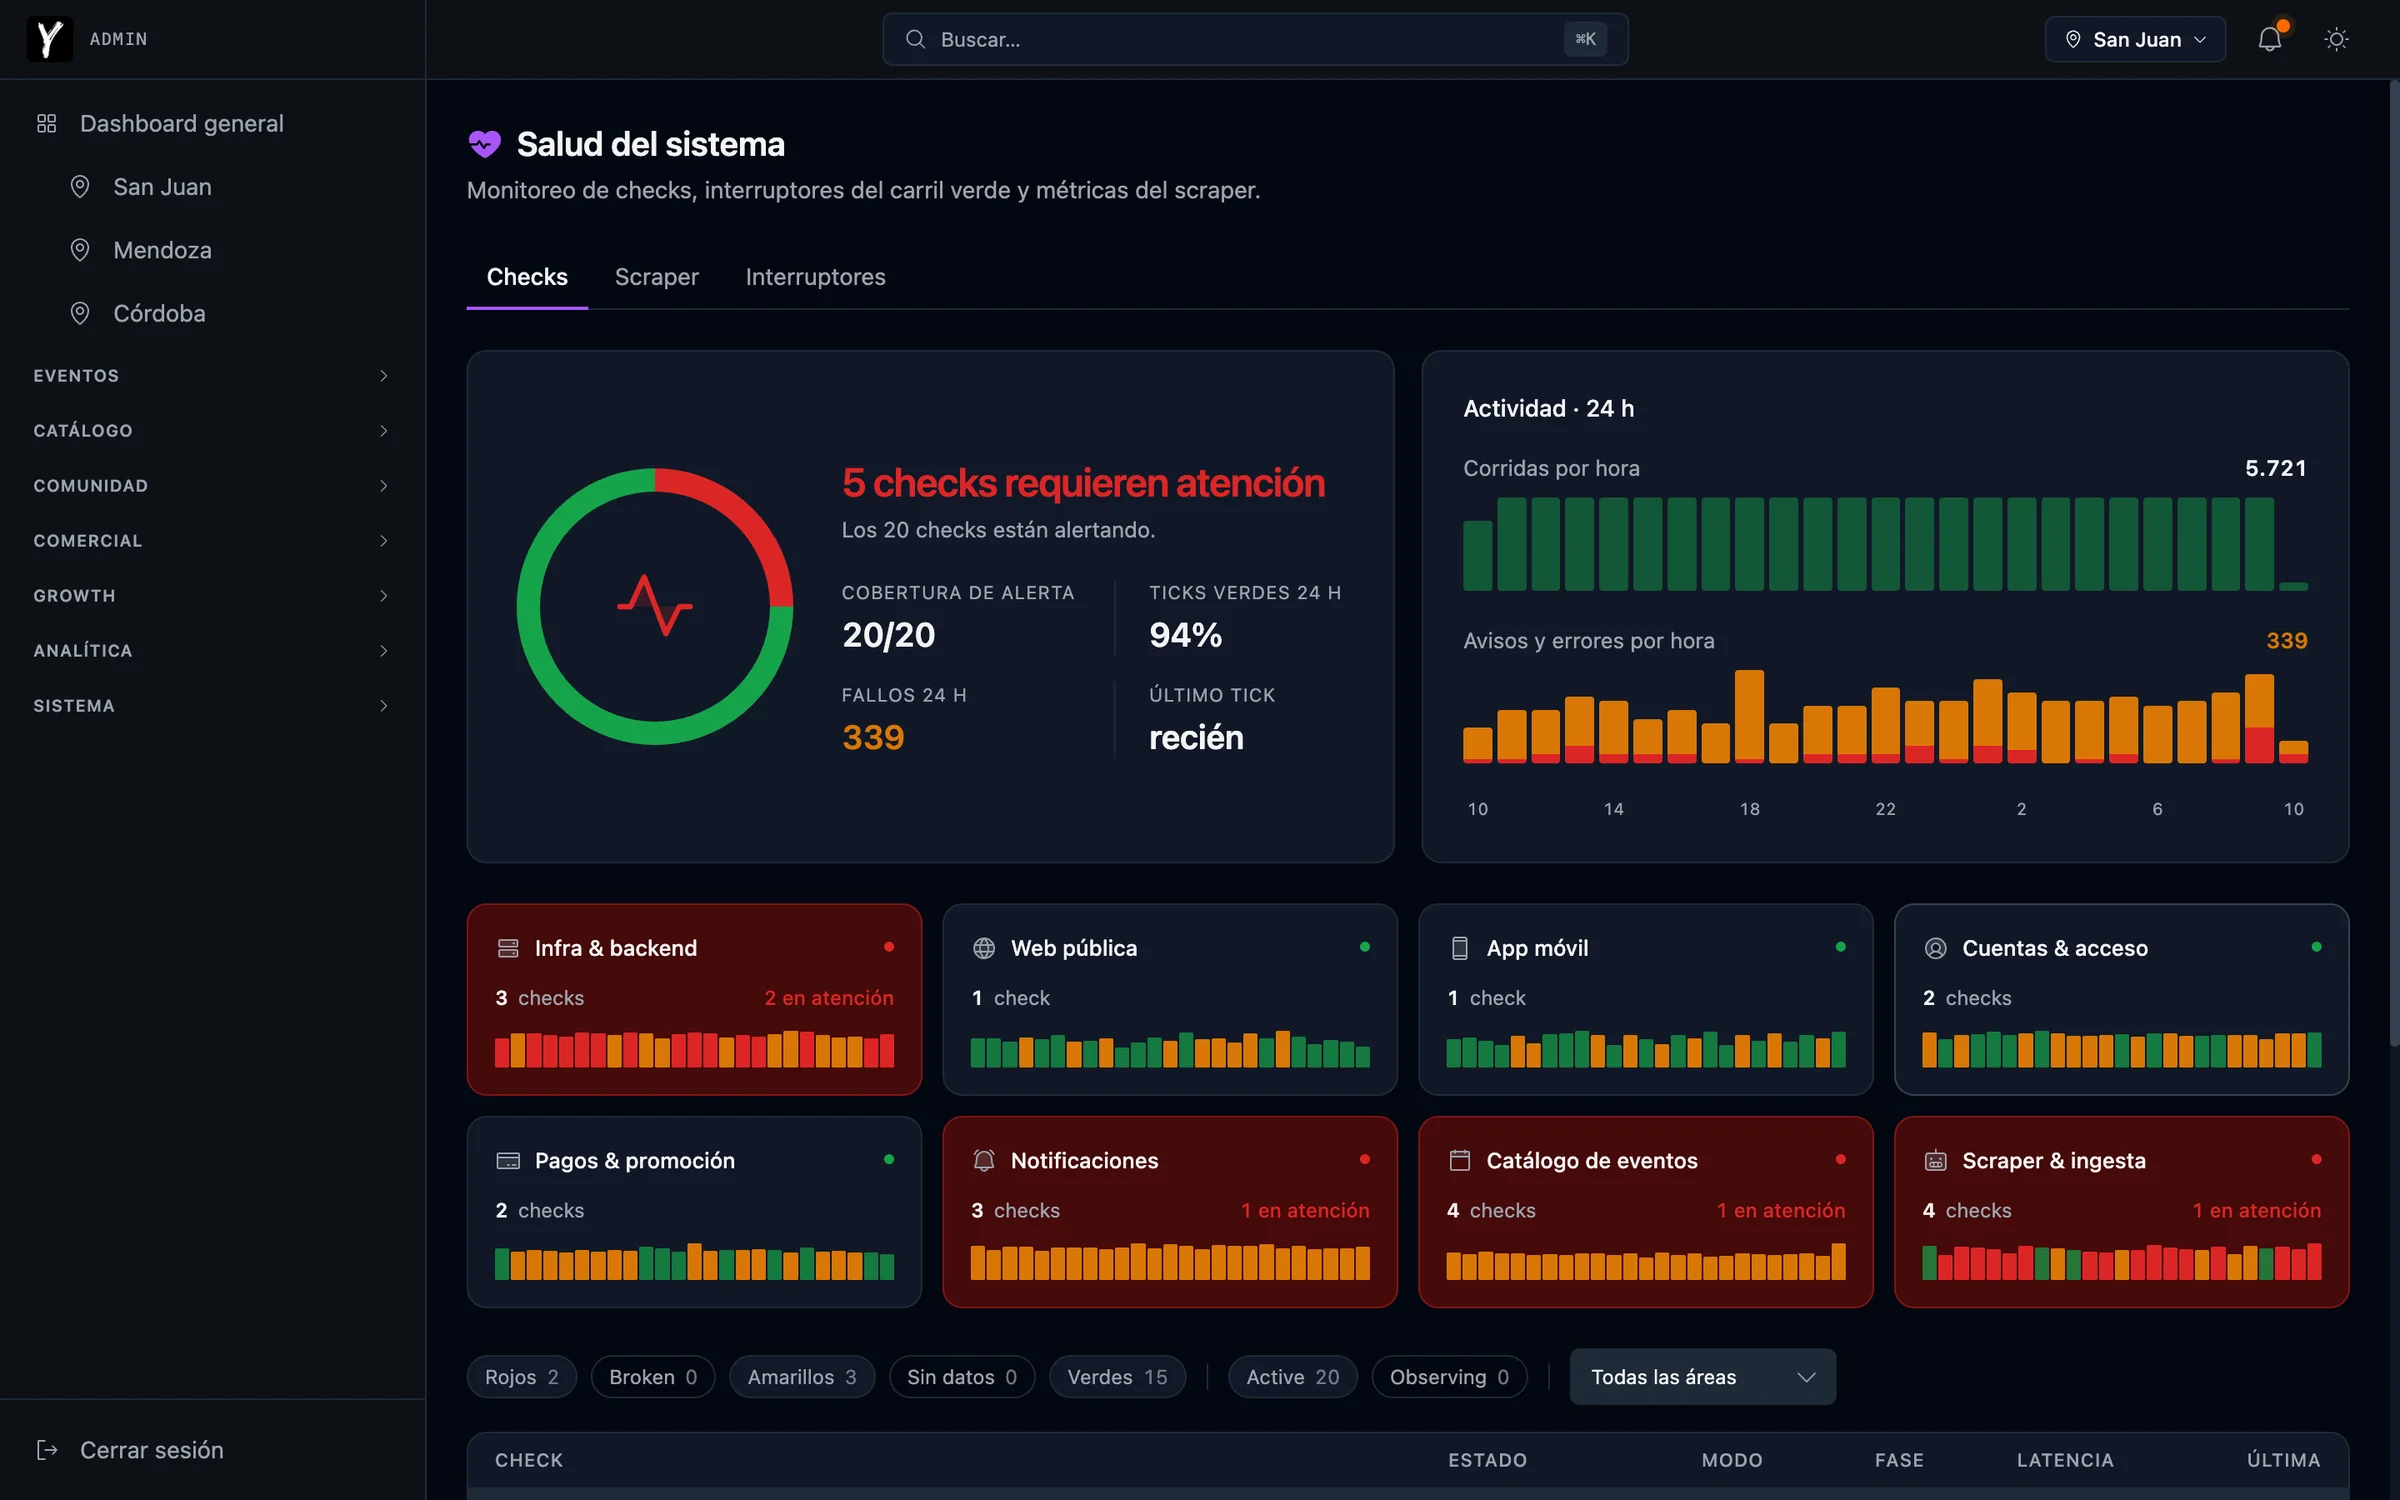The image size is (2400, 1500).
Task: Expand the SISTEMA sidebar section
Action: [212, 705]
